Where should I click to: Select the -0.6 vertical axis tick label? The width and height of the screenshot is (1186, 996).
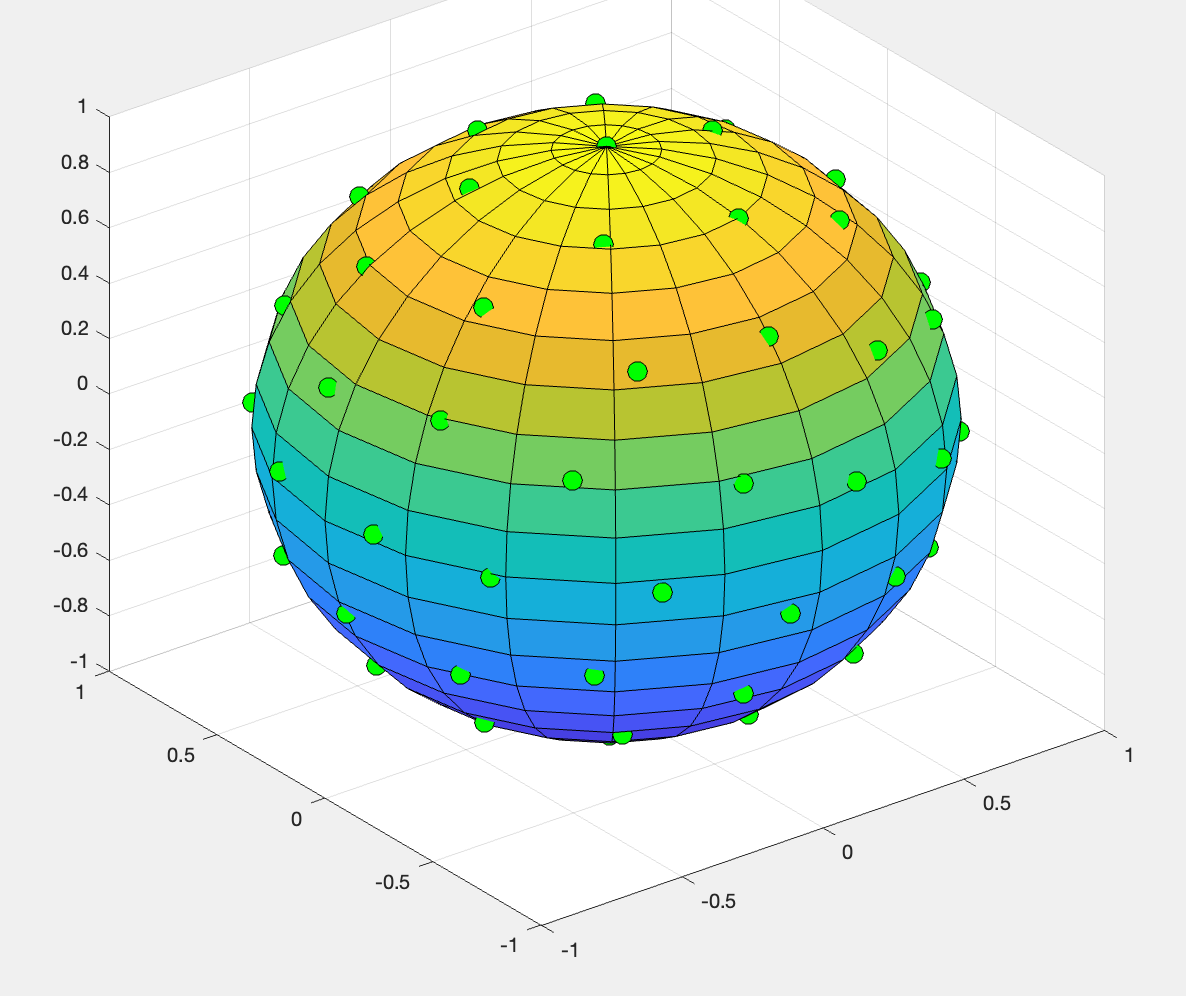(71, 551)
